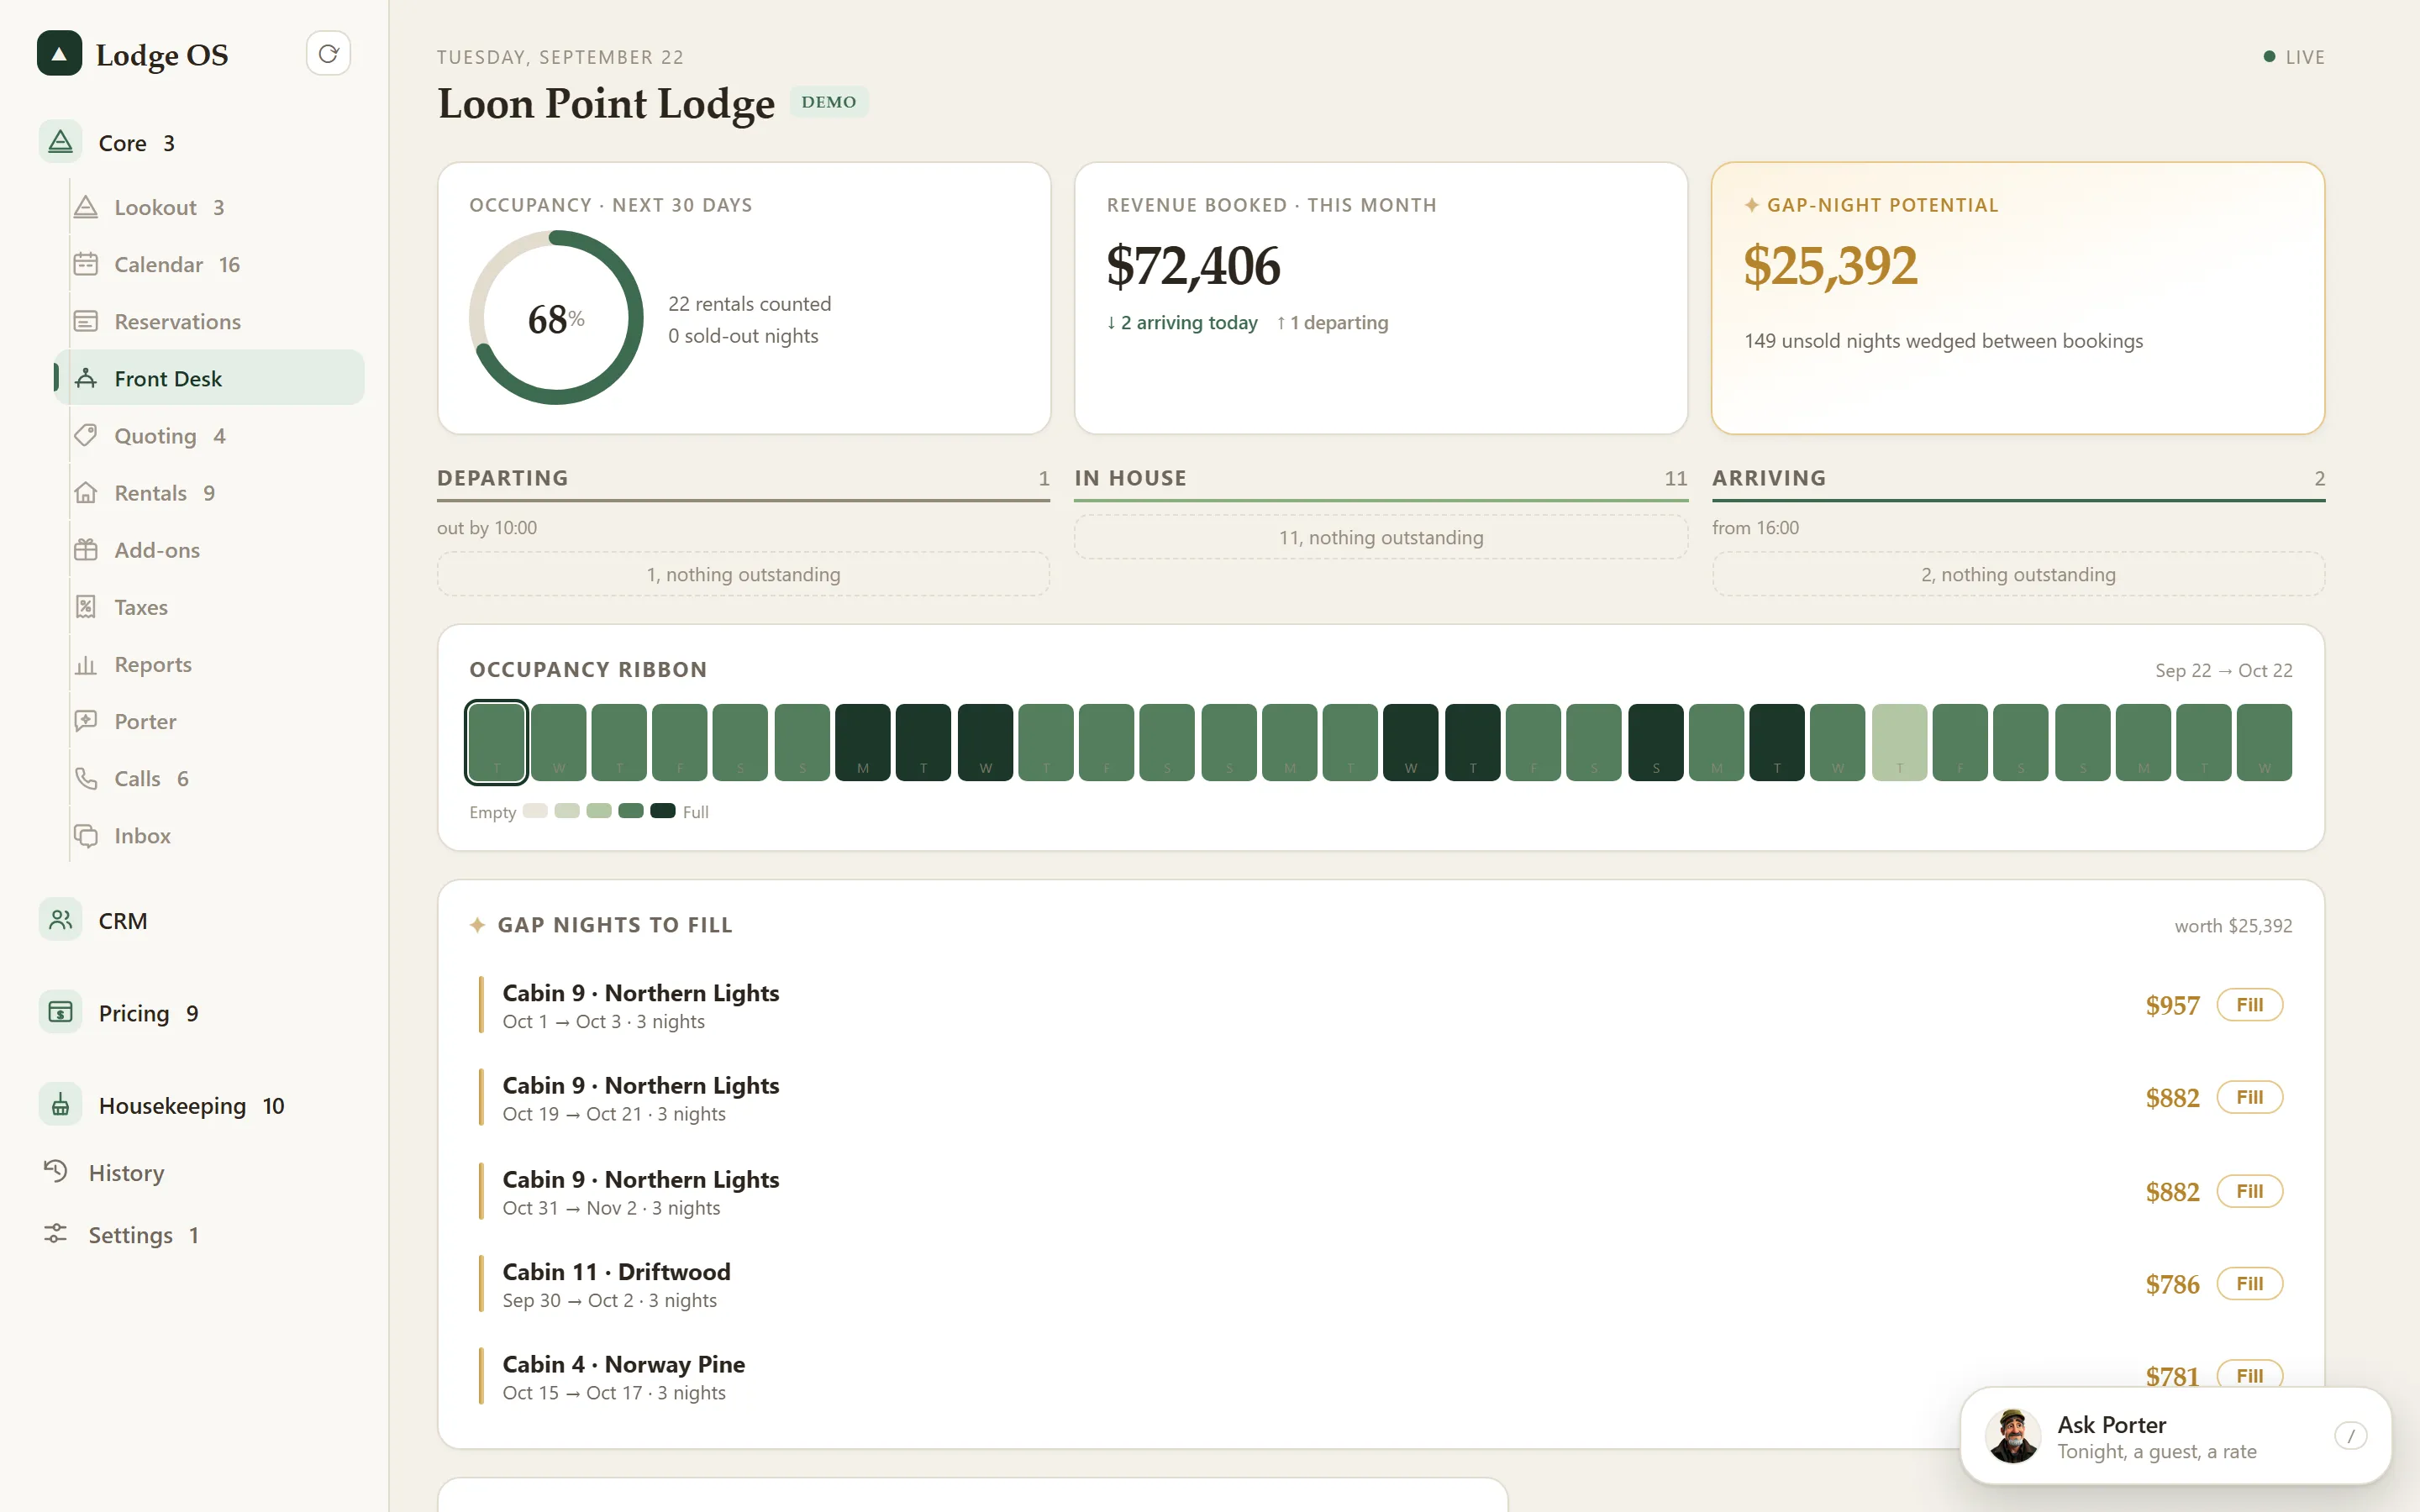This screenshot has height=1512, width=2420.
Task: Click the Full dark-green legend swatch
Action: (663, 811)
